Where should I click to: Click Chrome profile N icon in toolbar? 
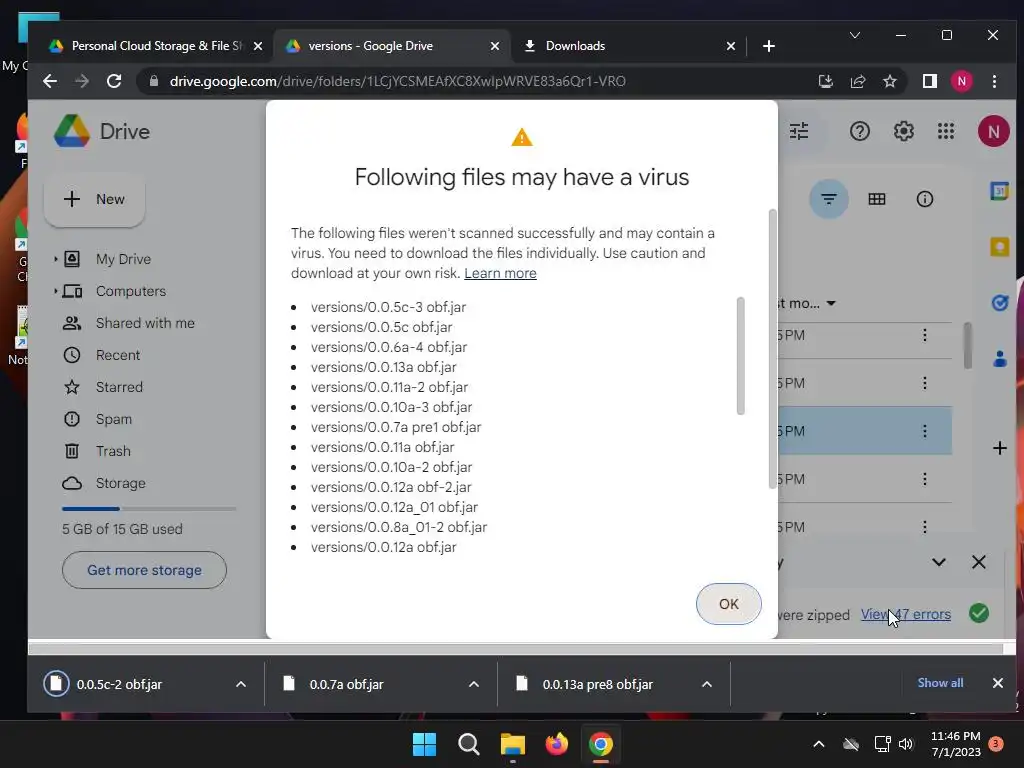(x=961, y=81)
